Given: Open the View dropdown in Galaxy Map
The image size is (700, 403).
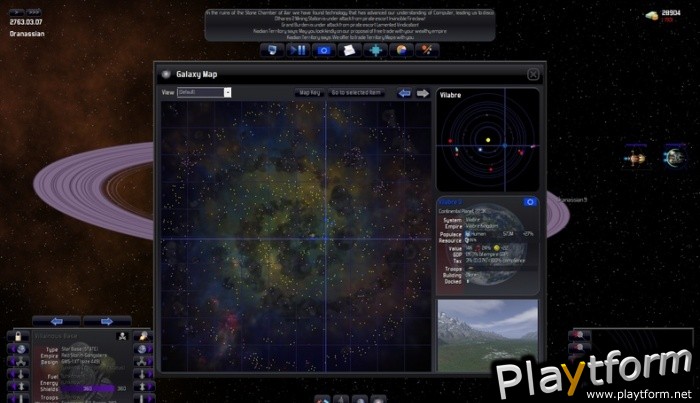Looking at the screenshot, I should [204, 92].
